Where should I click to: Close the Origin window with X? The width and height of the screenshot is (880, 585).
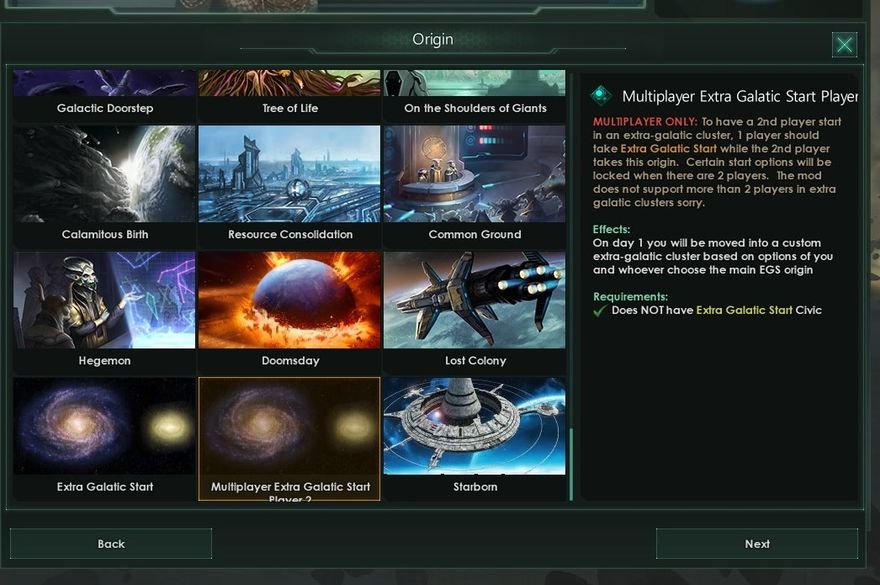pos(845,44)
